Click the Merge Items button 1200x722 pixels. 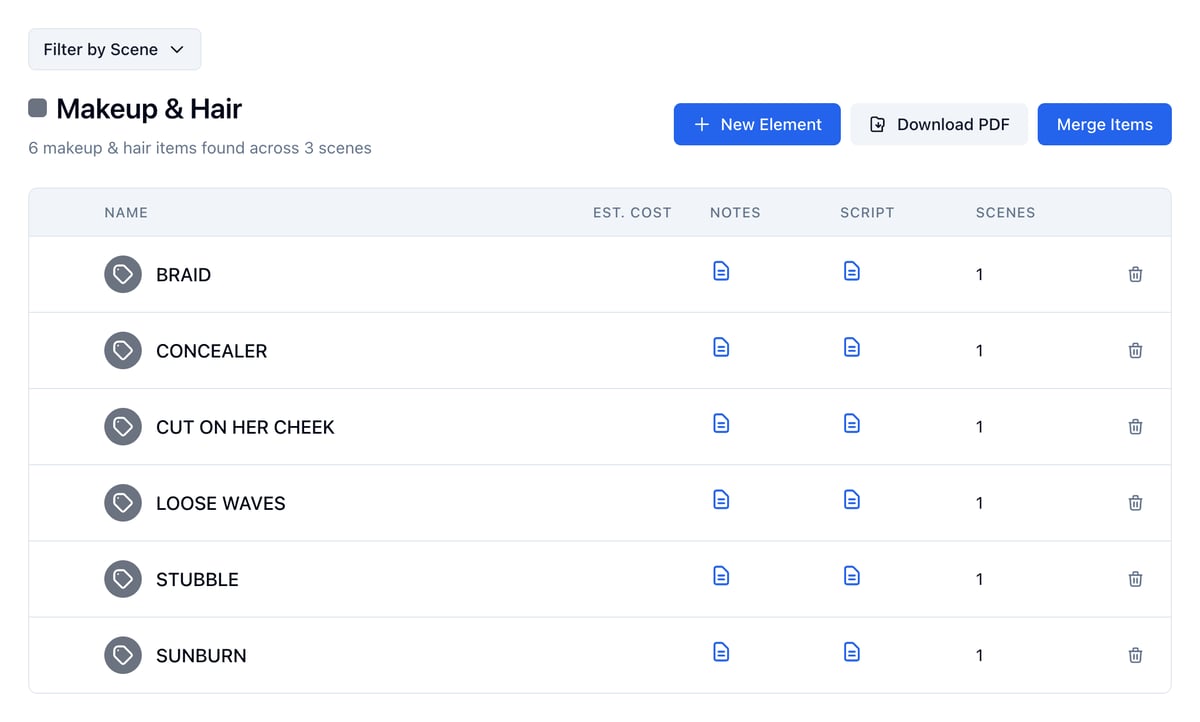coord(1105,124)
